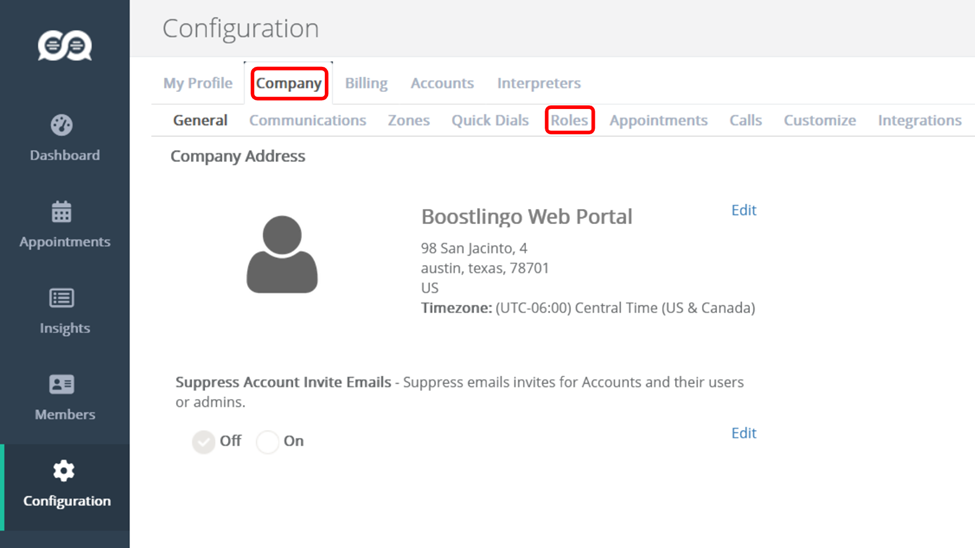The height and width of the screenshot is (548, 975).
Task: Open the Integrations sub-tab
Action: [920, 120]
